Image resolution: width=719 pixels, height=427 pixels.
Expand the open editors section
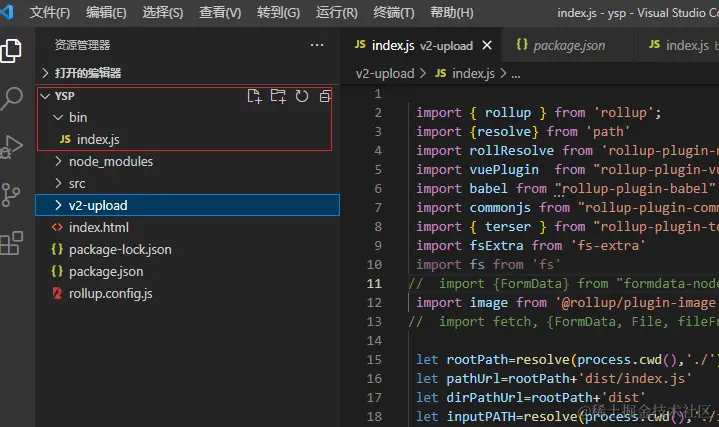(x=88, y=73)
